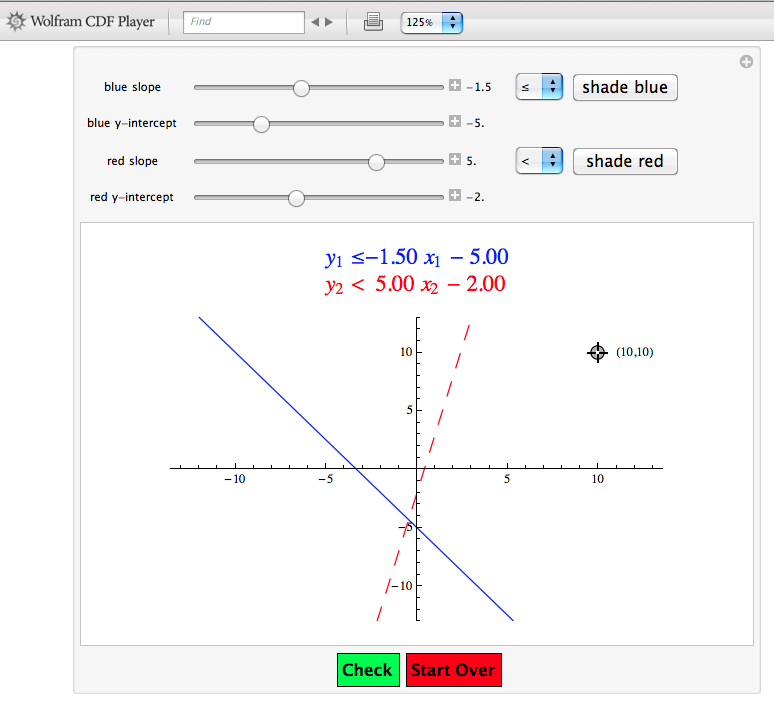Click the blue inequality equation text
Viewport: 774px width, 704px height.
(x=417, y=257)
